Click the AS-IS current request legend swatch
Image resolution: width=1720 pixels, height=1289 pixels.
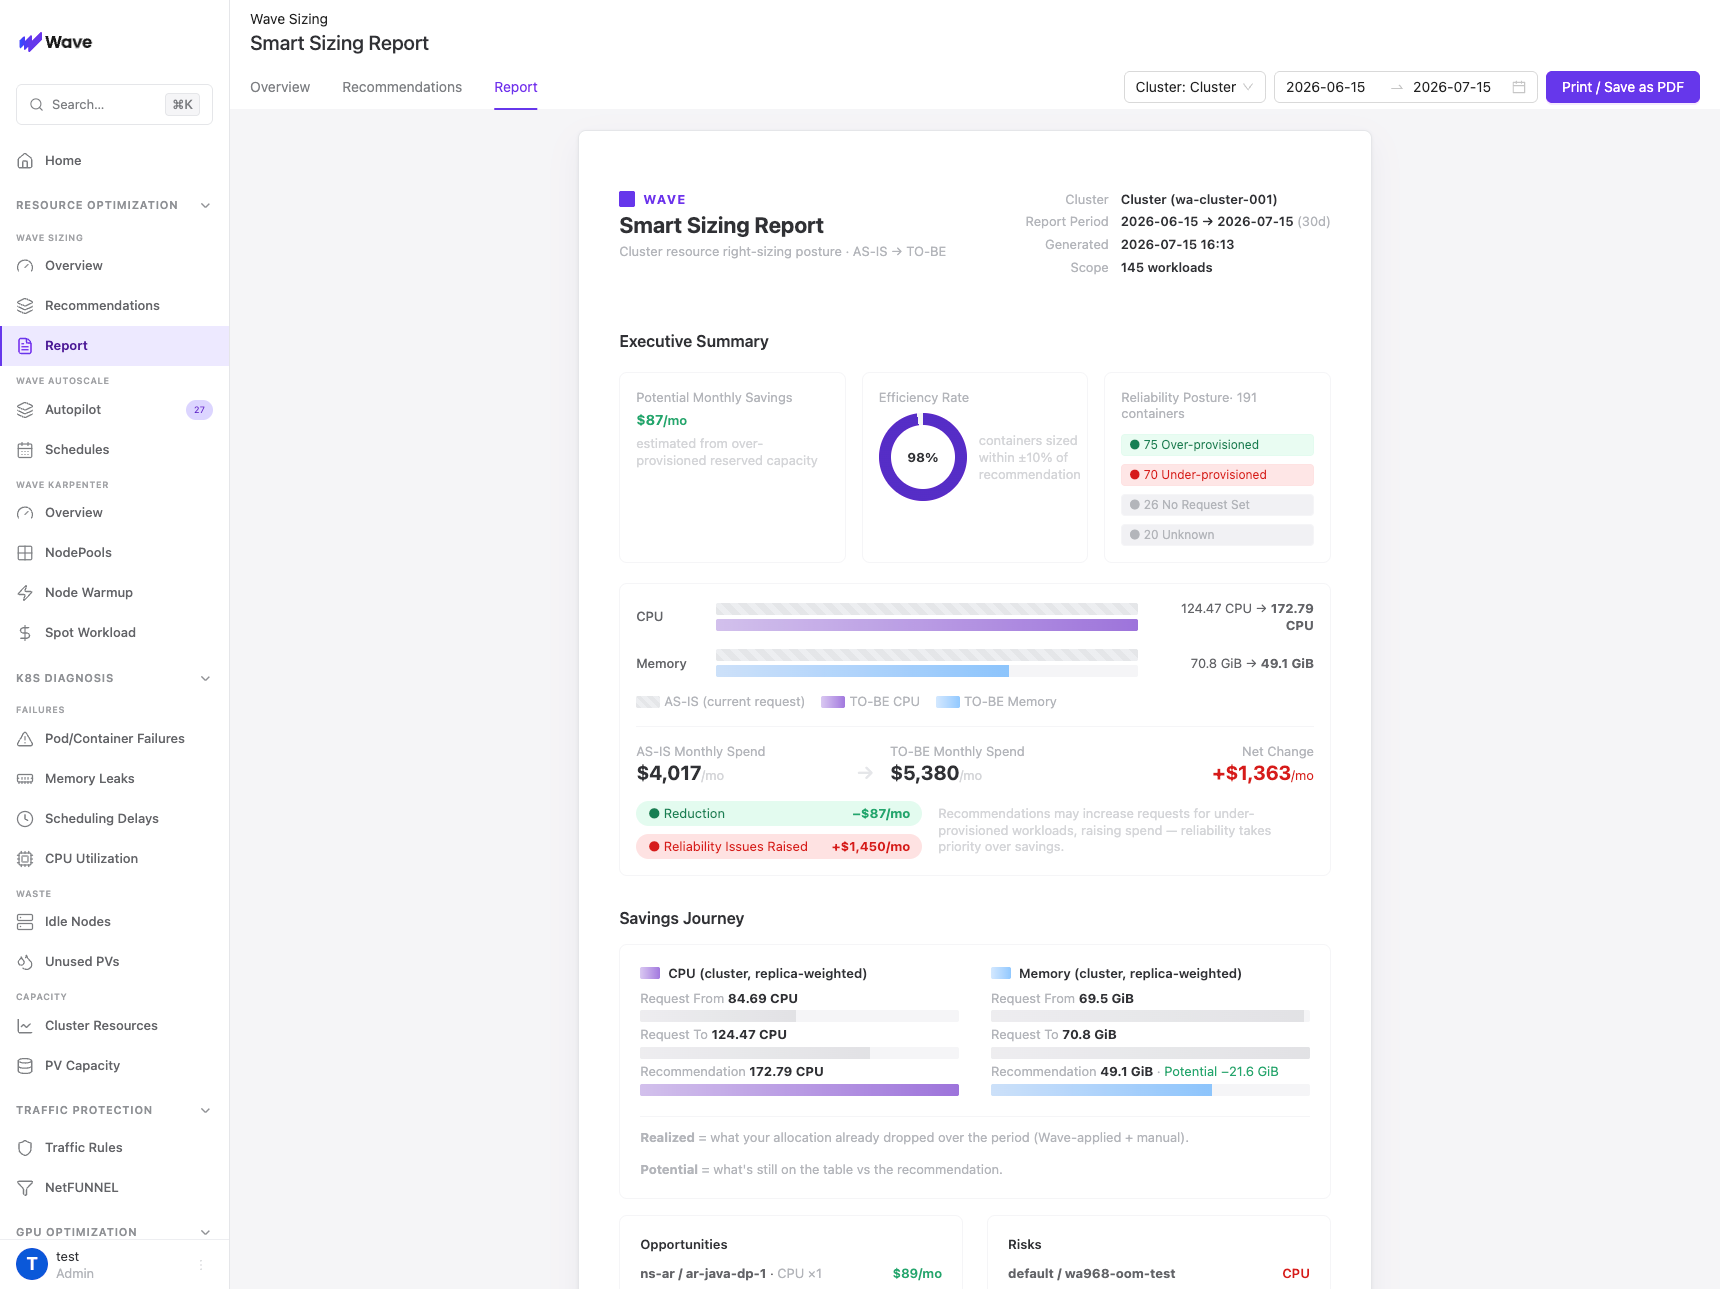[648, 702]
